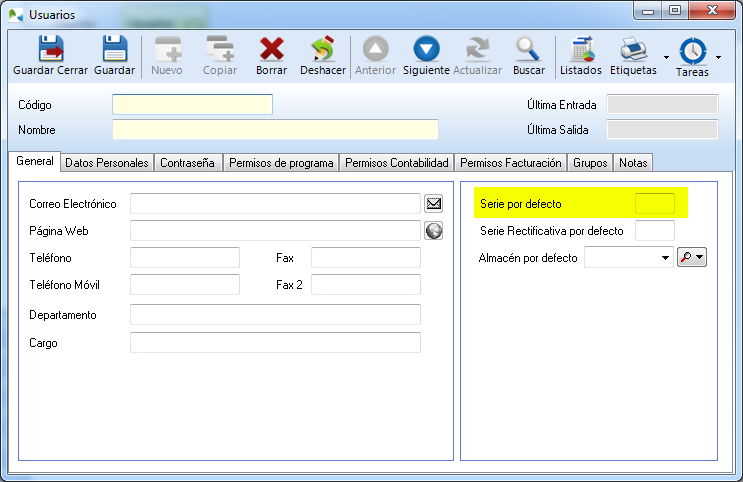743x482 pixels.
Task: Click the Tareas clock icon
Action: (x=692, y=51)
